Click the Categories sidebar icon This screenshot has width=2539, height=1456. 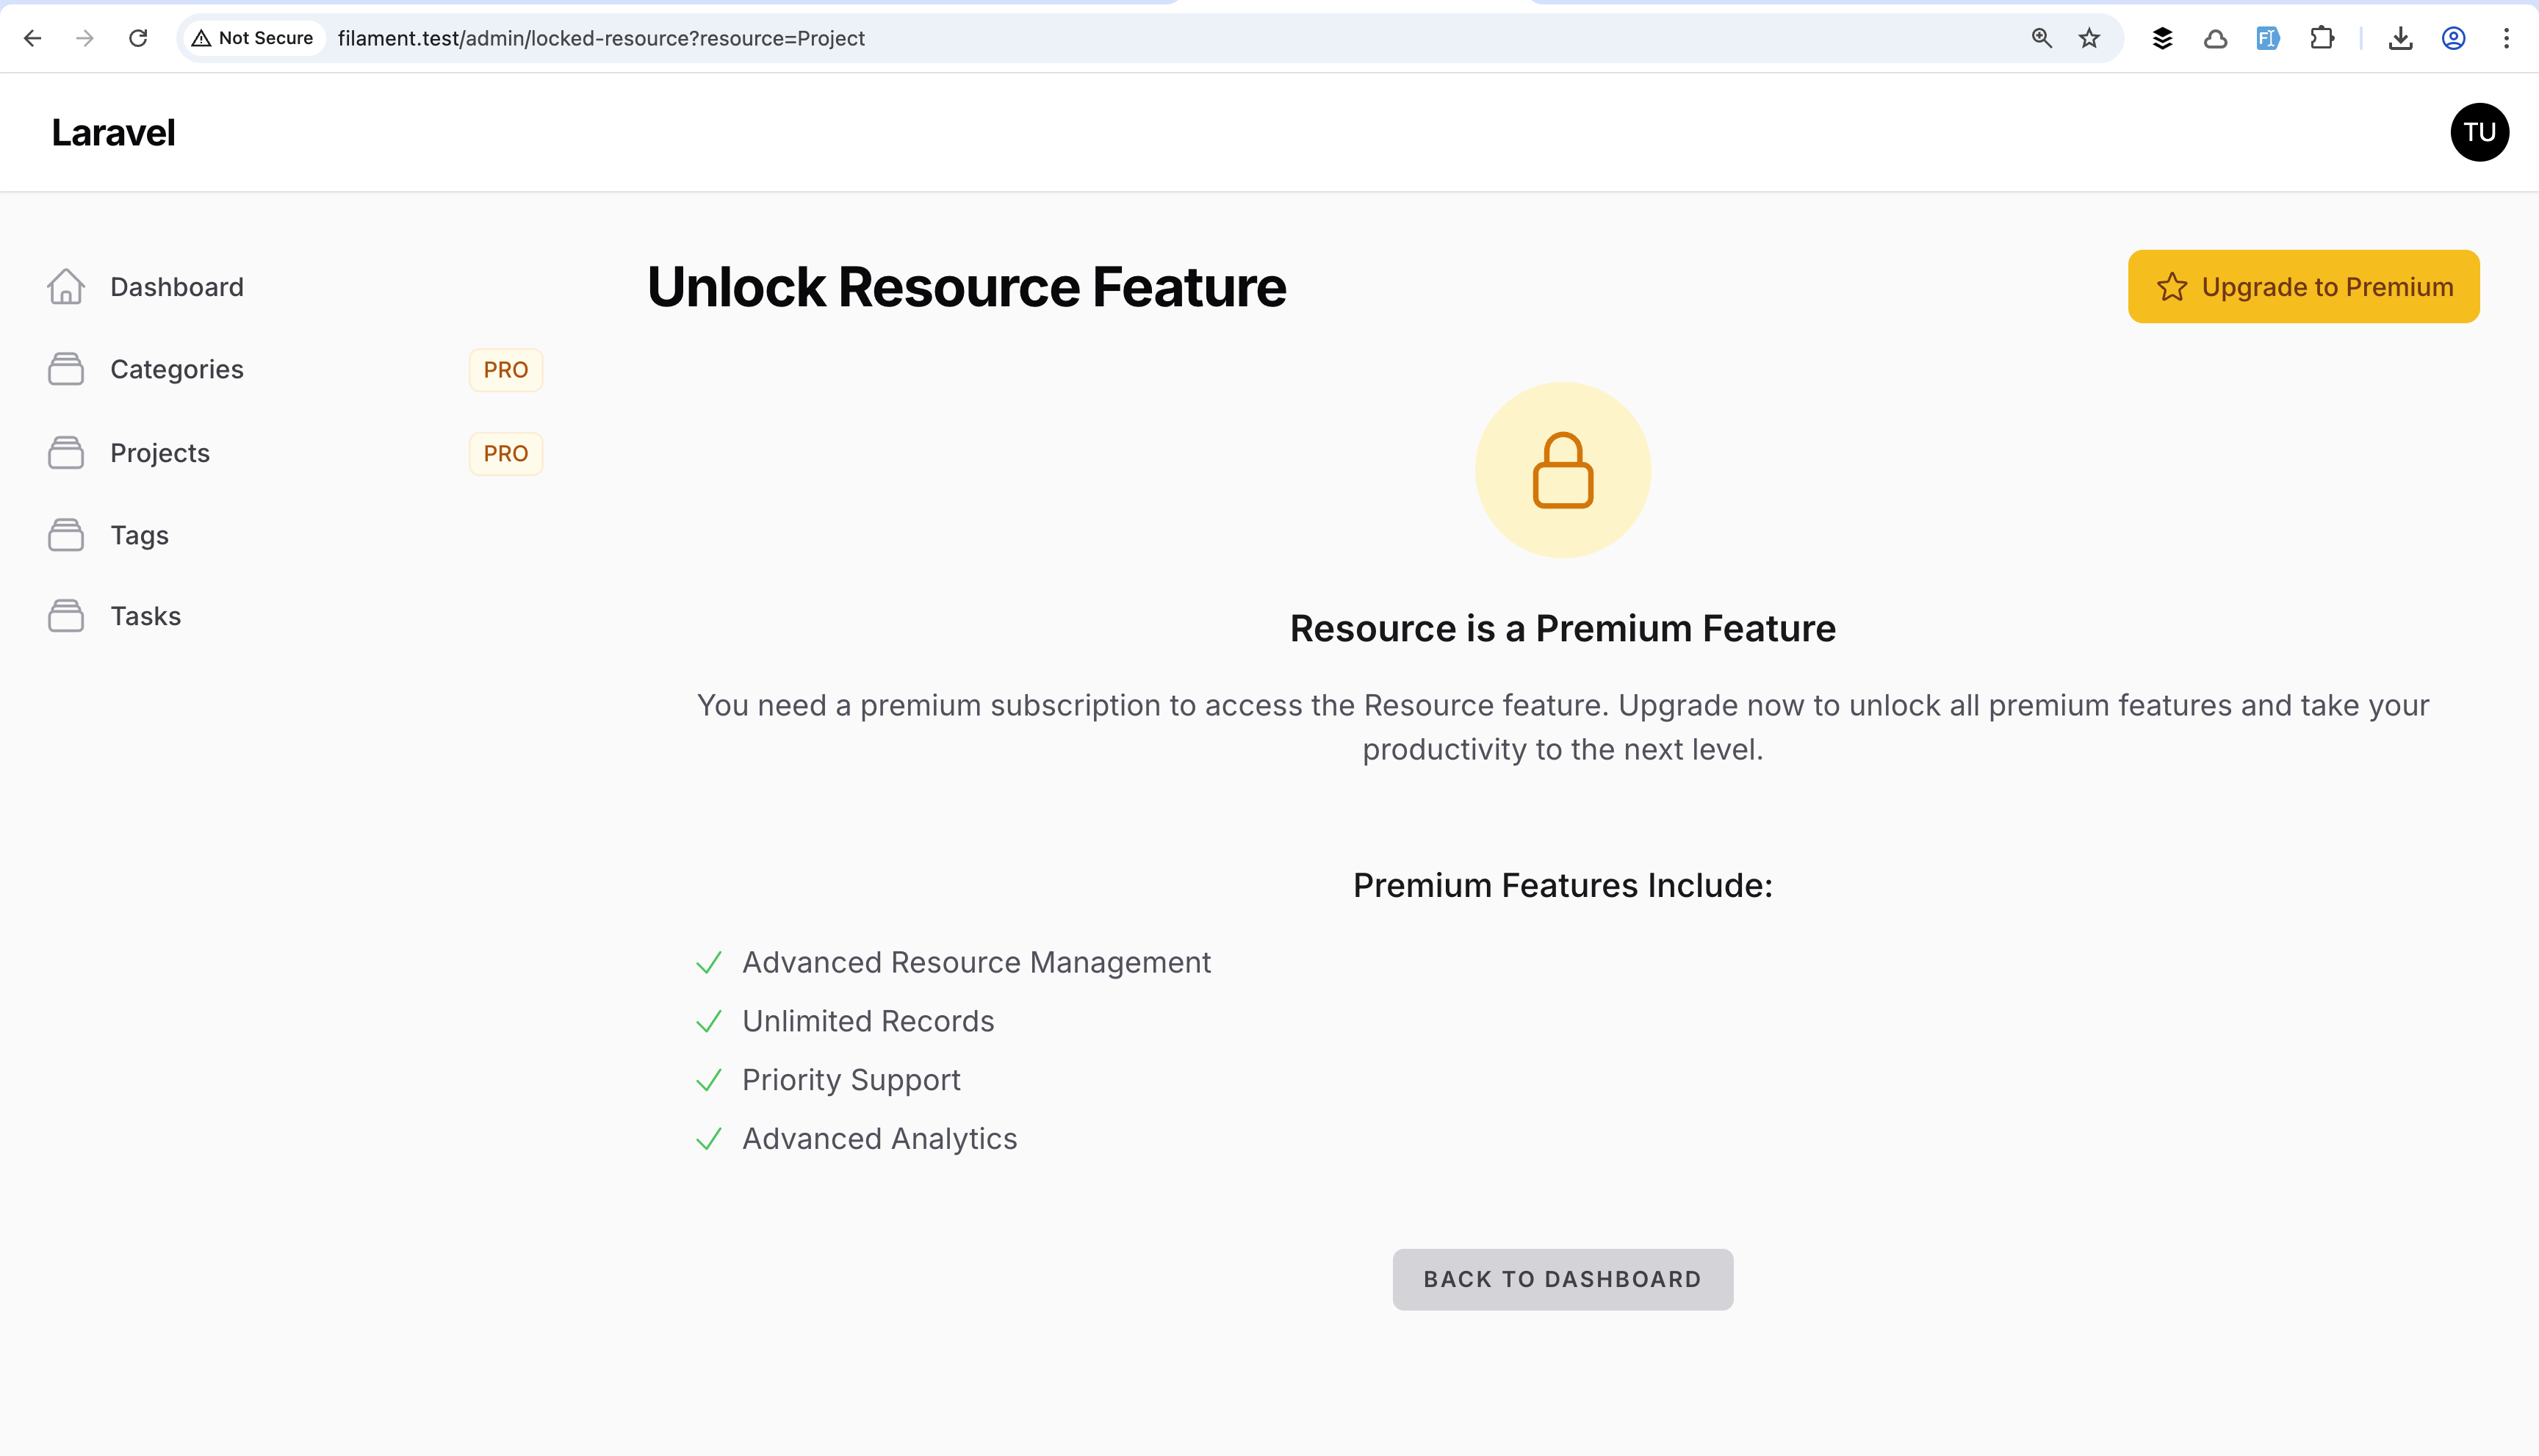coord(66,369)
